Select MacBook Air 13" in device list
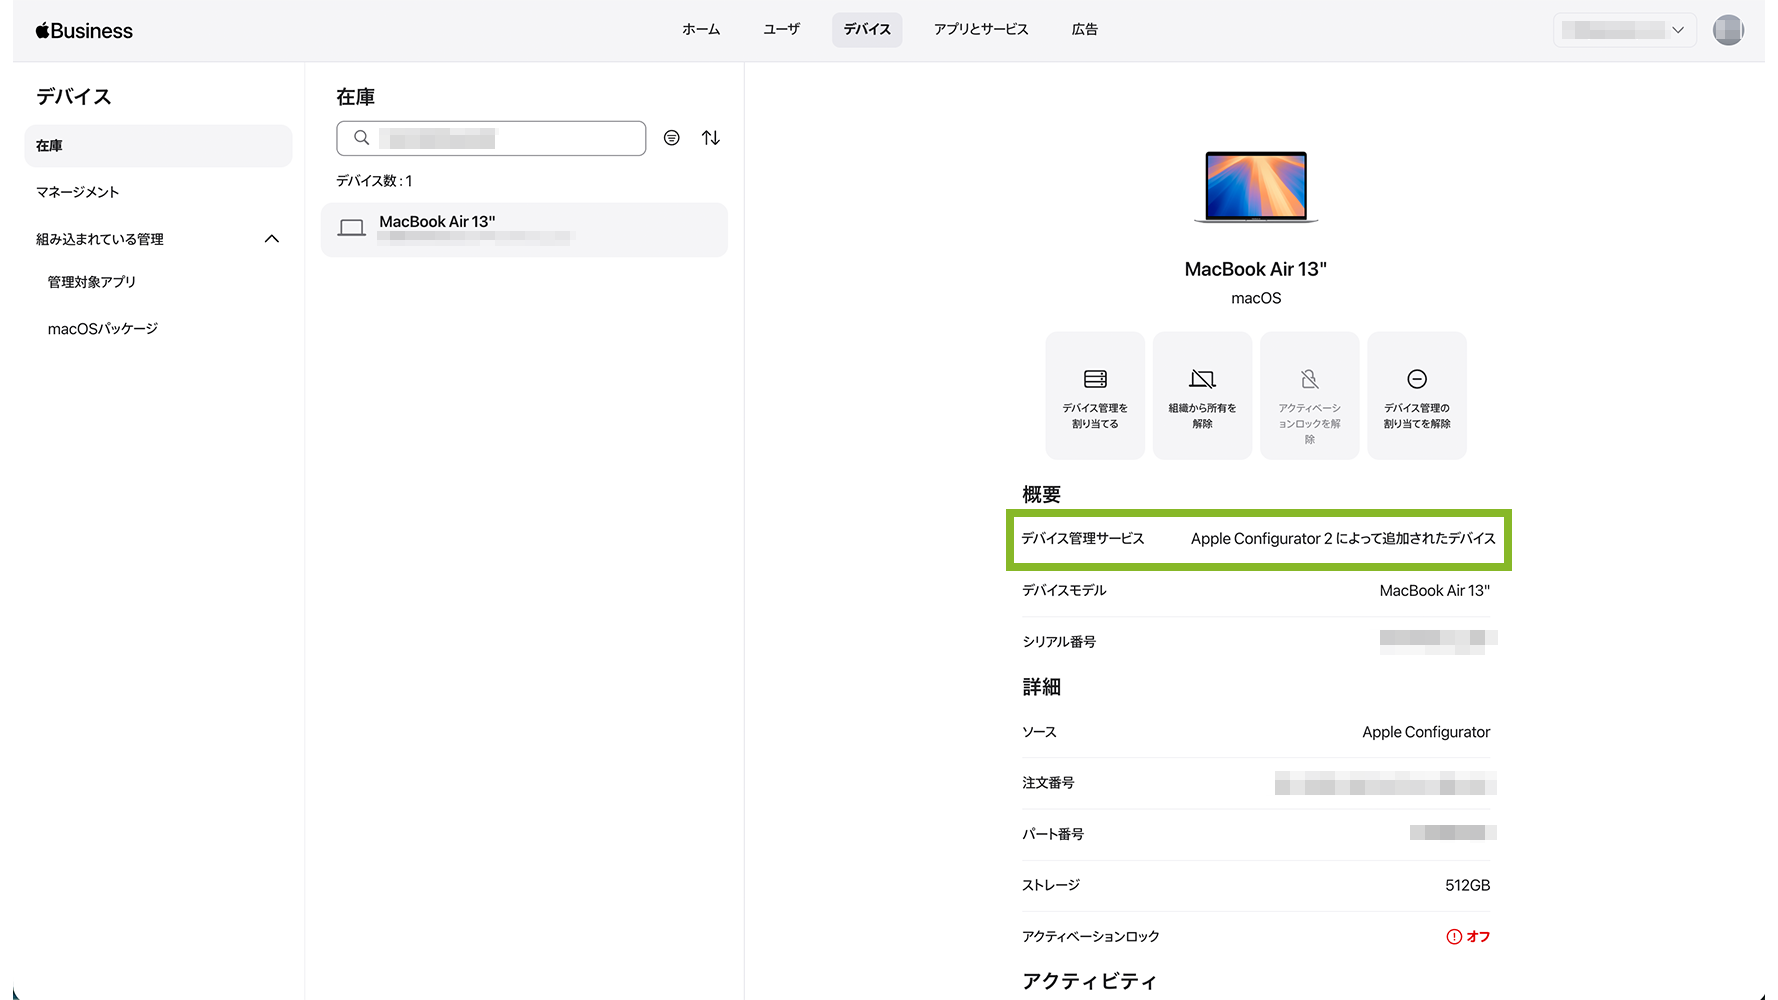The width and height of the screenshot is (1778, 1000). [524, 229]
